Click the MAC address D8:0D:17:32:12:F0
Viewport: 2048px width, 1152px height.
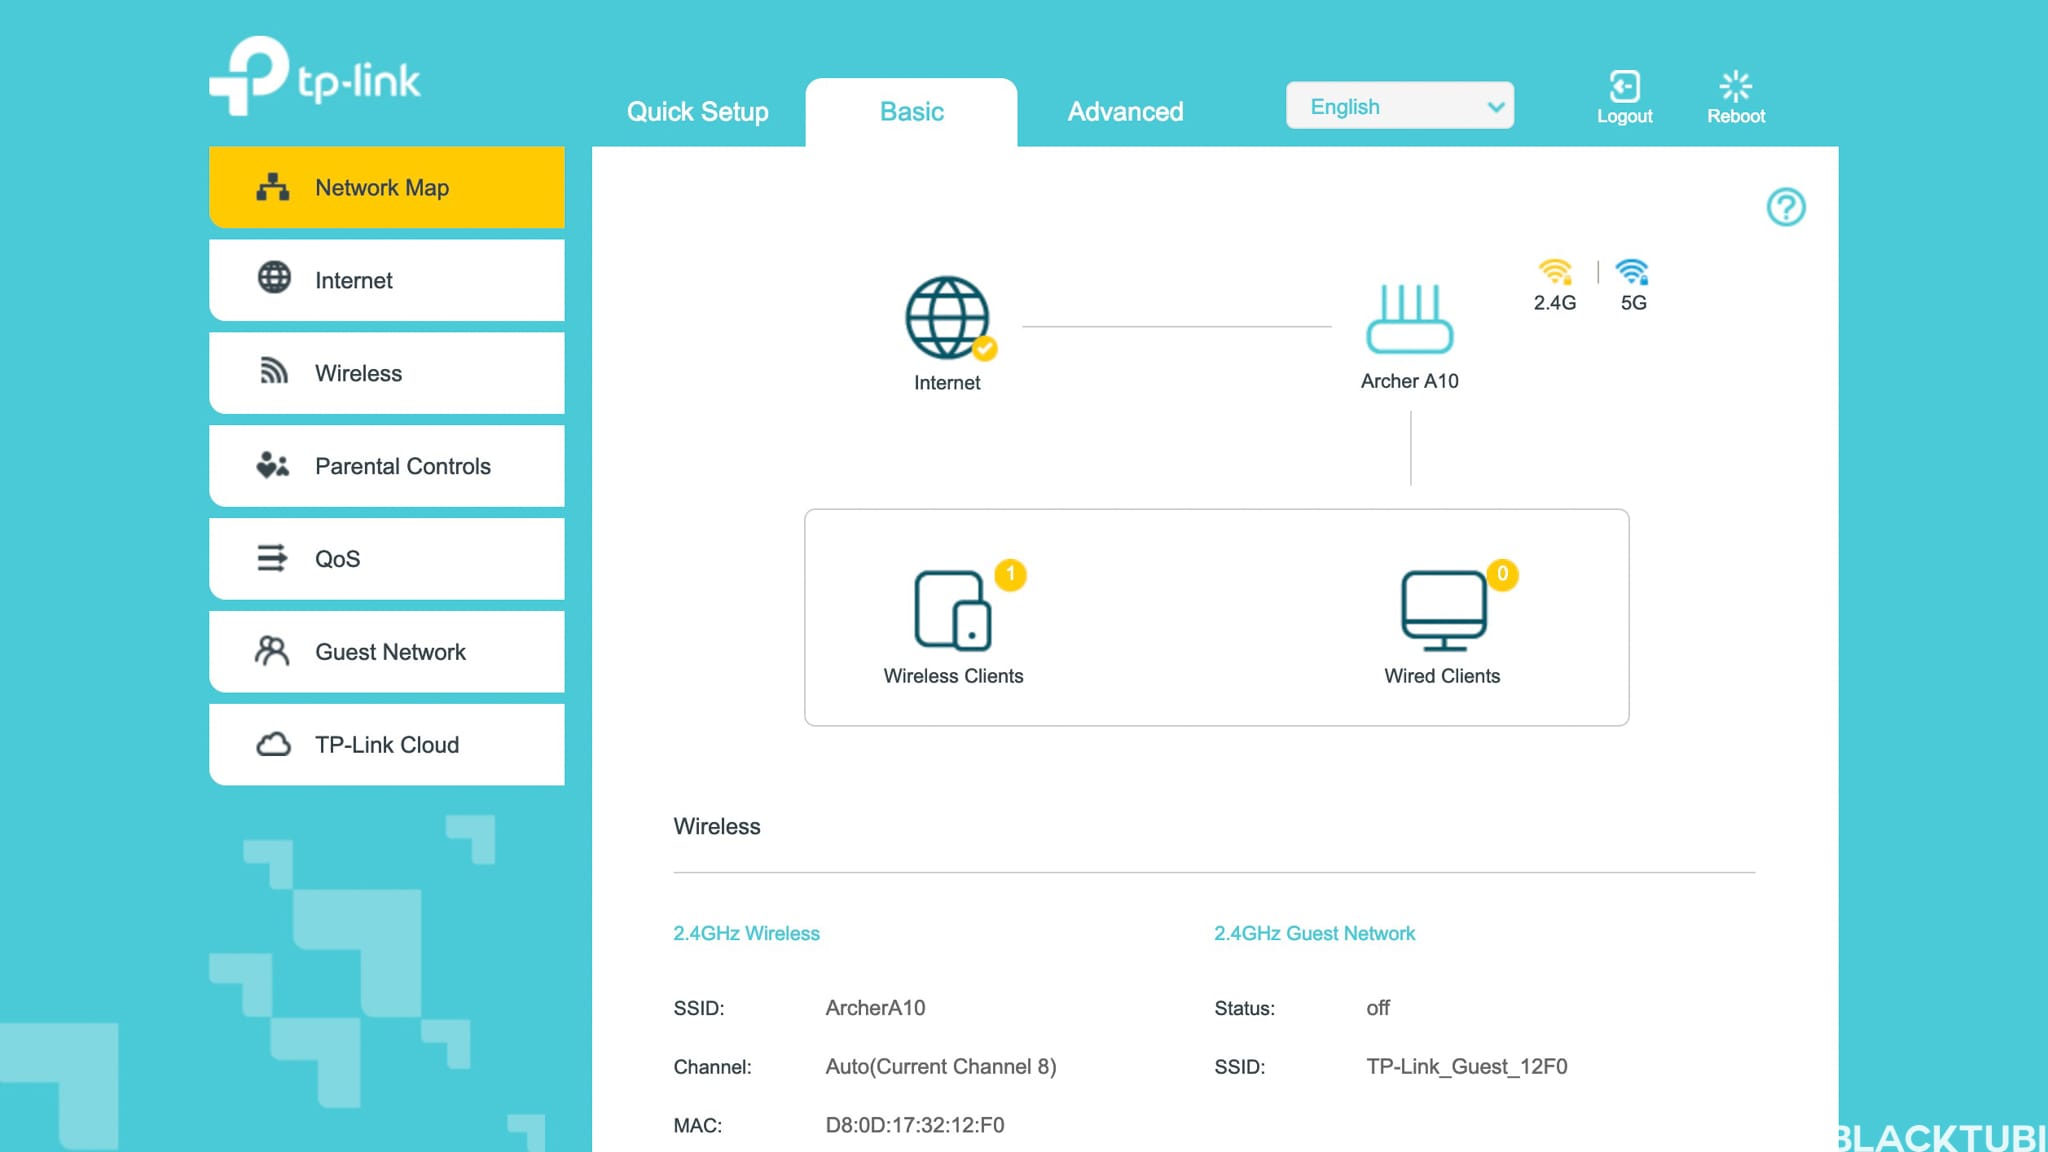click(914, 1125)
